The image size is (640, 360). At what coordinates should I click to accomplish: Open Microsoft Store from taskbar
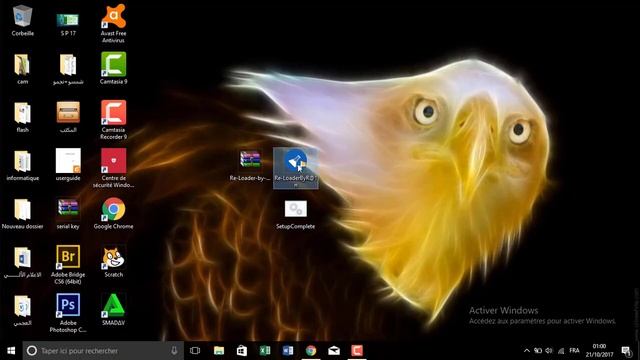click(242, 351)
